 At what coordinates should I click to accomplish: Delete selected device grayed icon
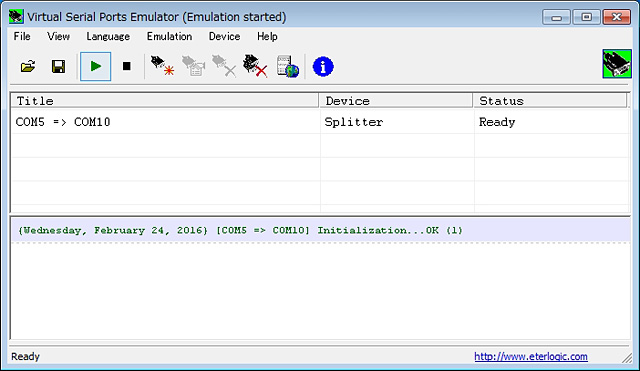point(224,66)
